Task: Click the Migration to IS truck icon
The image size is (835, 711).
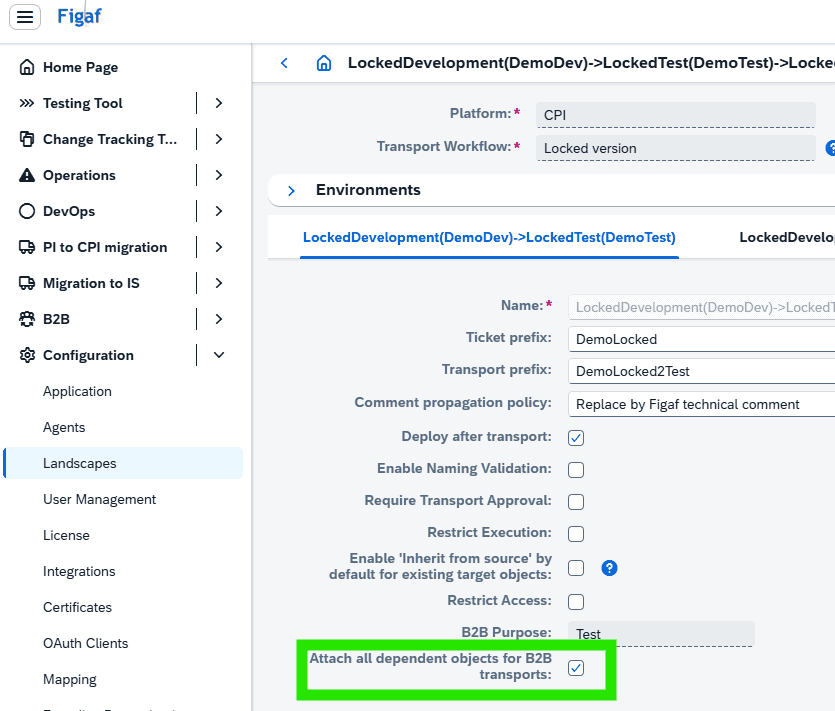Action: [x=27, y=283]
